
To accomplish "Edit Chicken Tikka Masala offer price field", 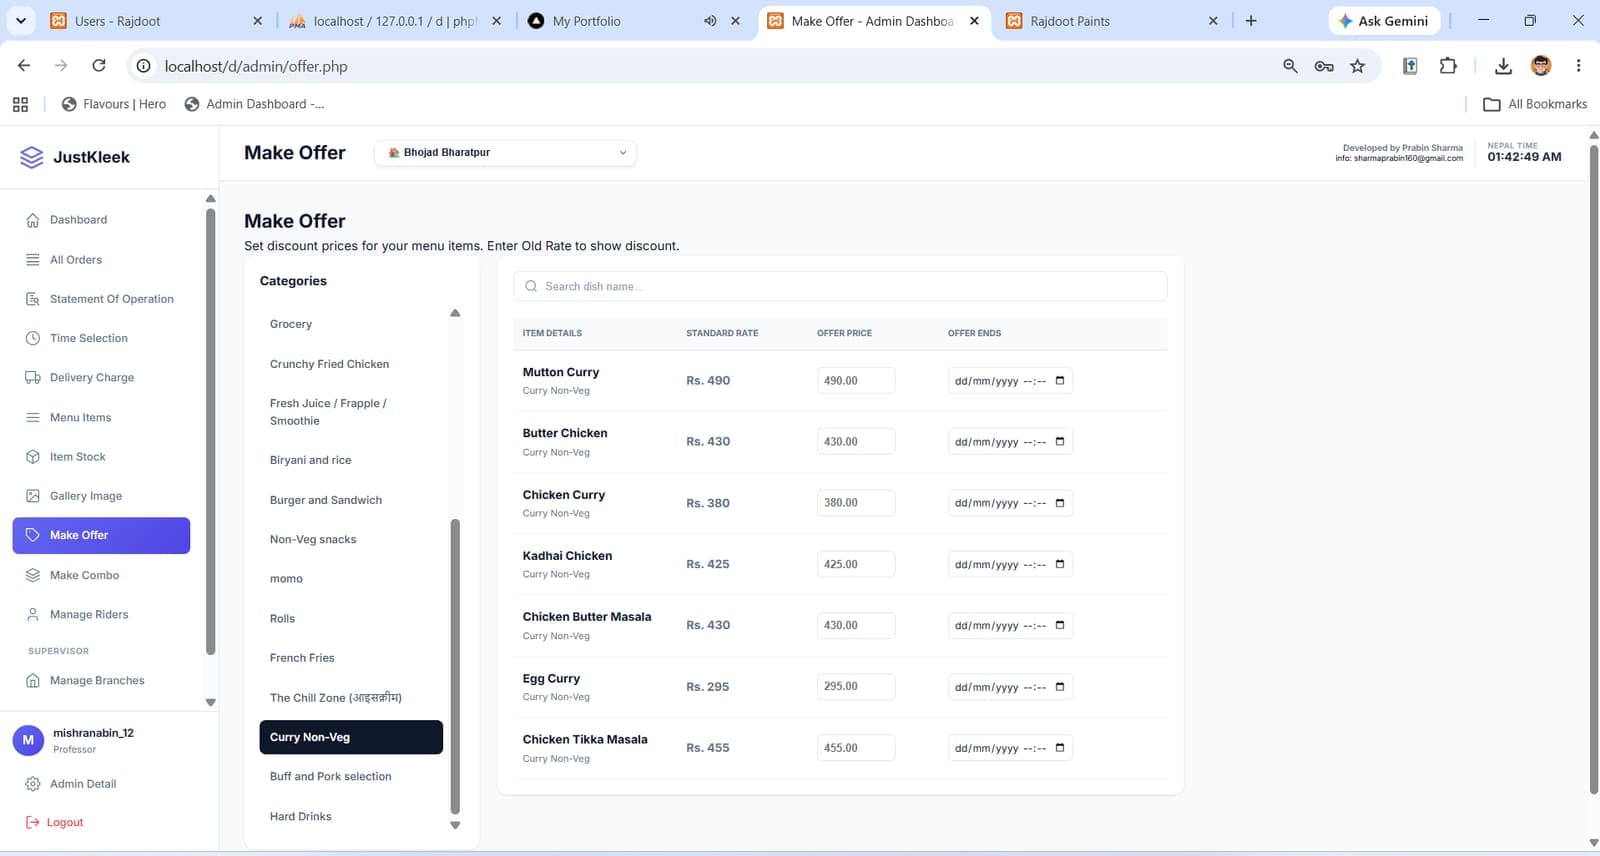I will pyautogui.click(x=856, y=748).
